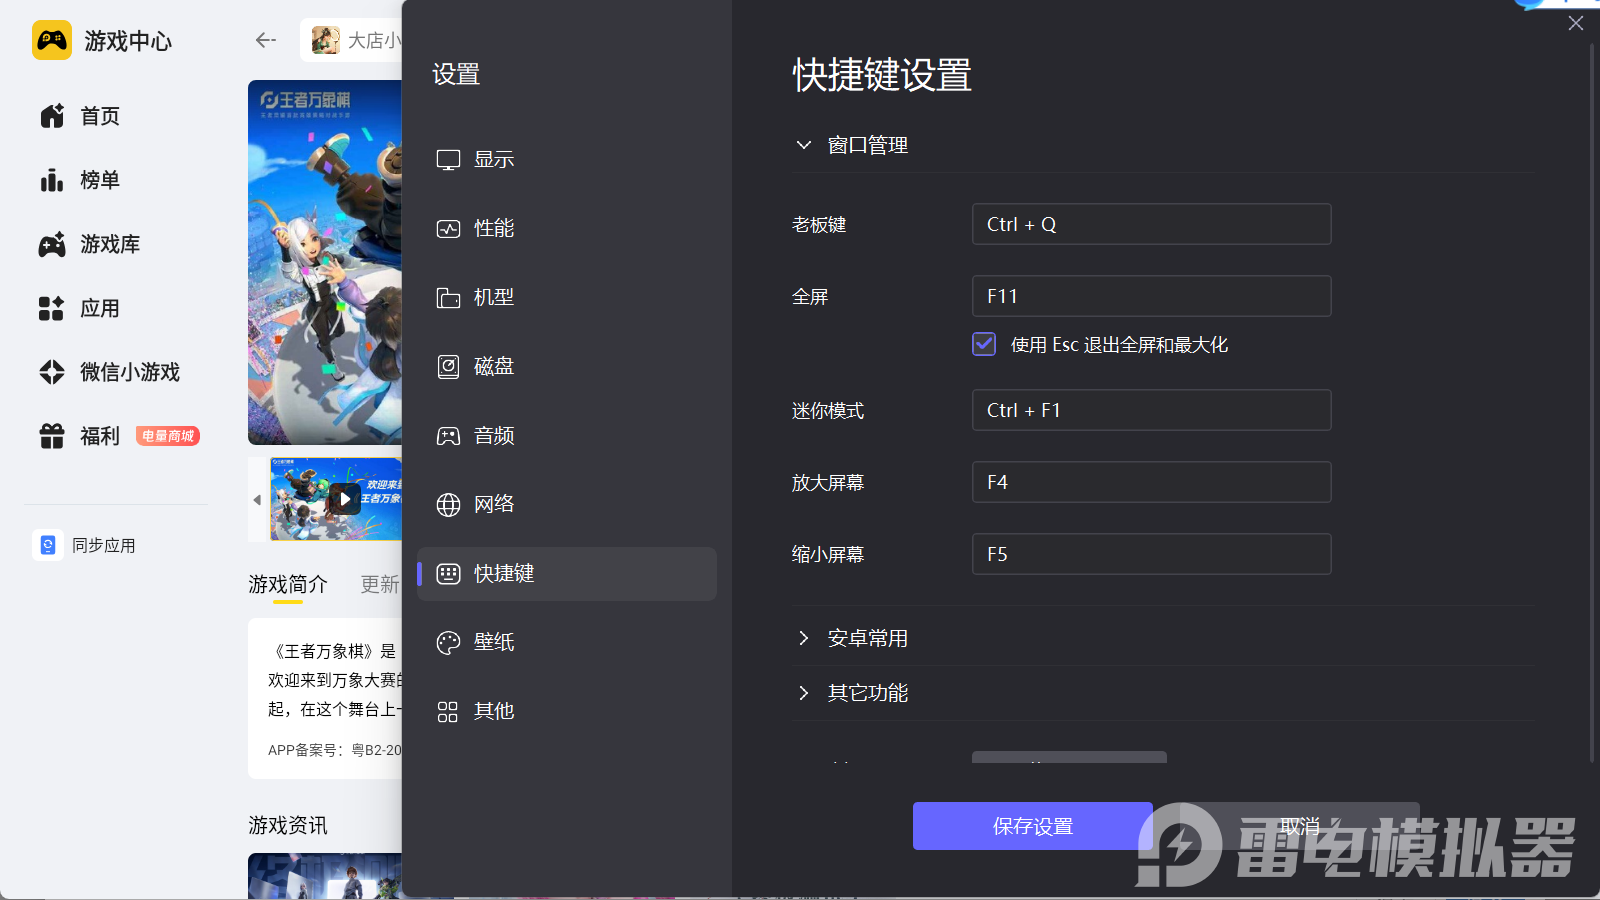1600x900 pixels.
Task: Click the 电量商城 badge
Action: pyautogui.click(x=168, y=436)
